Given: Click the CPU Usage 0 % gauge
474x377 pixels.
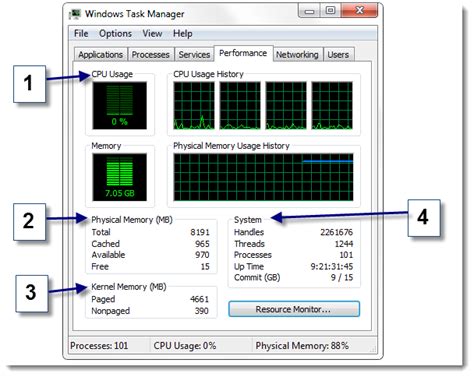Looking at the screenshot, I should (120, 105).
